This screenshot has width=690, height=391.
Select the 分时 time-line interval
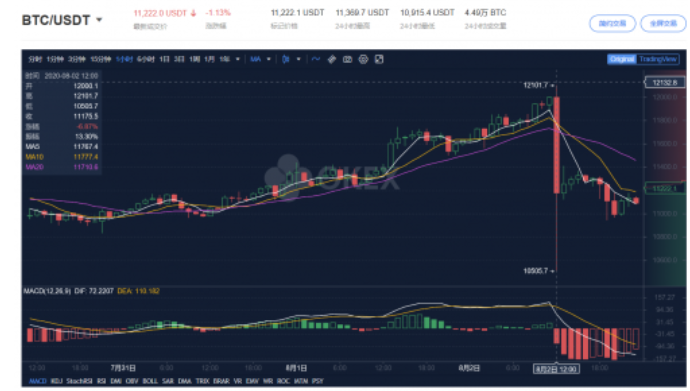click(x=35, y=59)
